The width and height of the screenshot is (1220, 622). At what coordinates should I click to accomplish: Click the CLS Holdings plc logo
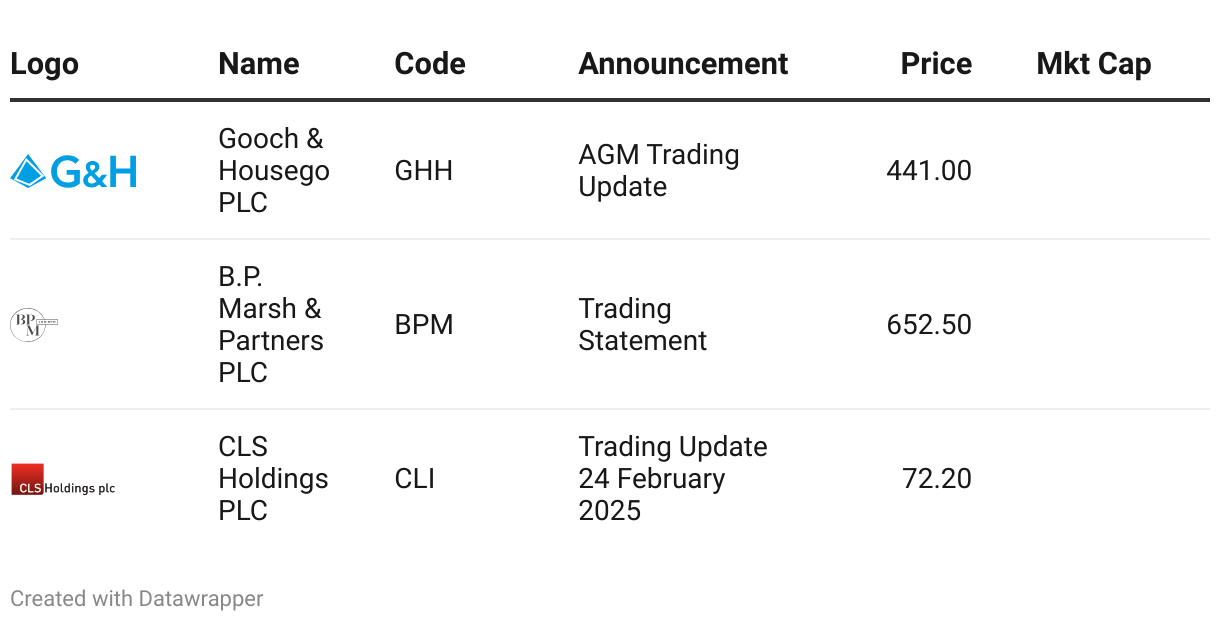coord(63,479)
